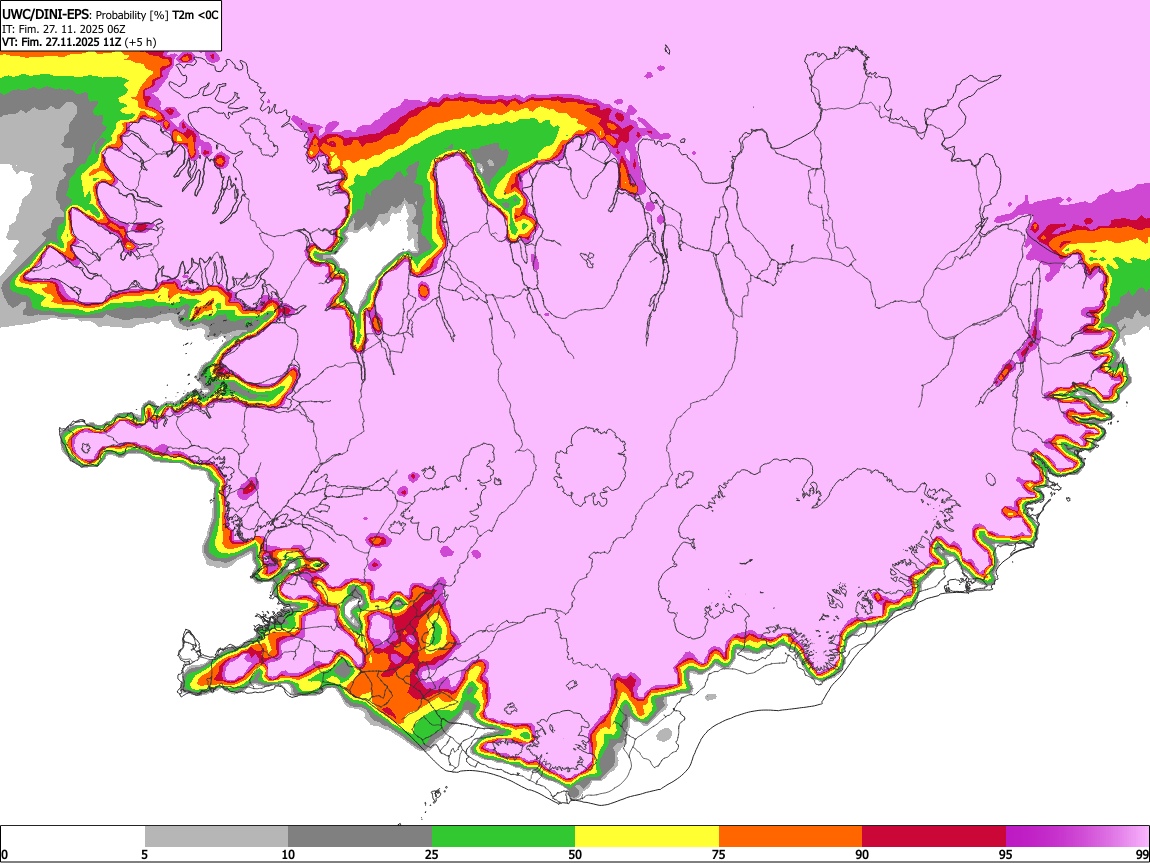Click the yellow 50-75% legend swatch
The width and height of the screenshot is (1150, 863).
(647, 837)
